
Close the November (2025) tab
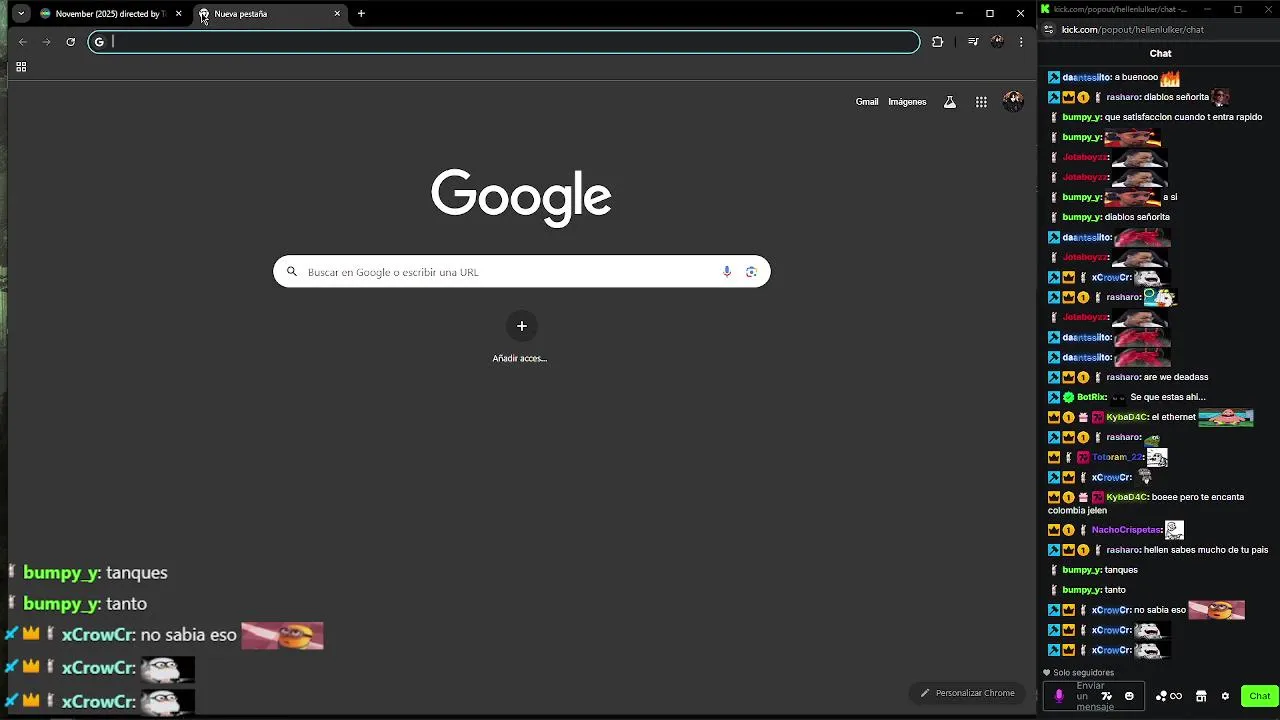[x=178, y=14]
